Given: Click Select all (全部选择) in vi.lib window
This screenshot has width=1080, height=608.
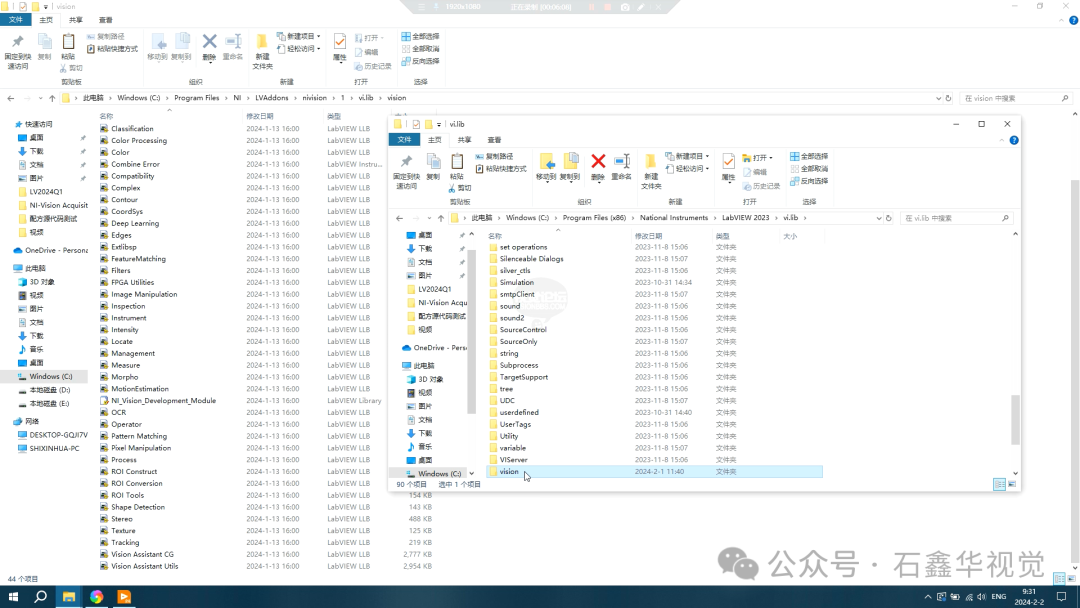Looking at the screenshot, I should click(x=809, y=156).
